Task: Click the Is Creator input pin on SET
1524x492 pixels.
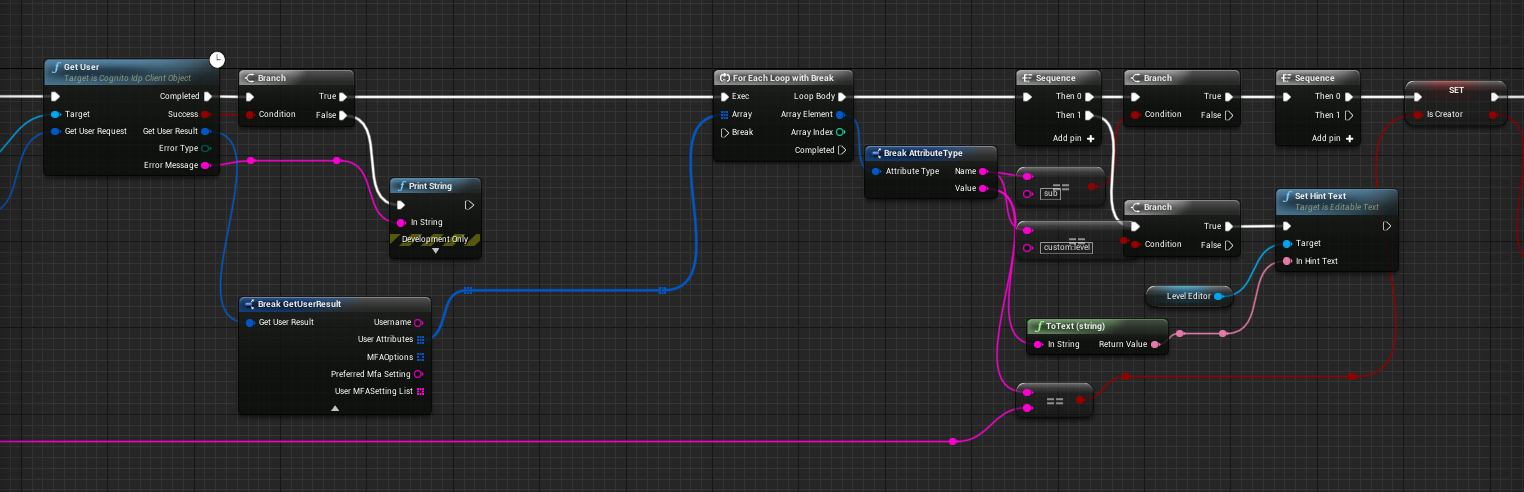Action: click(x=1417, y=115)
